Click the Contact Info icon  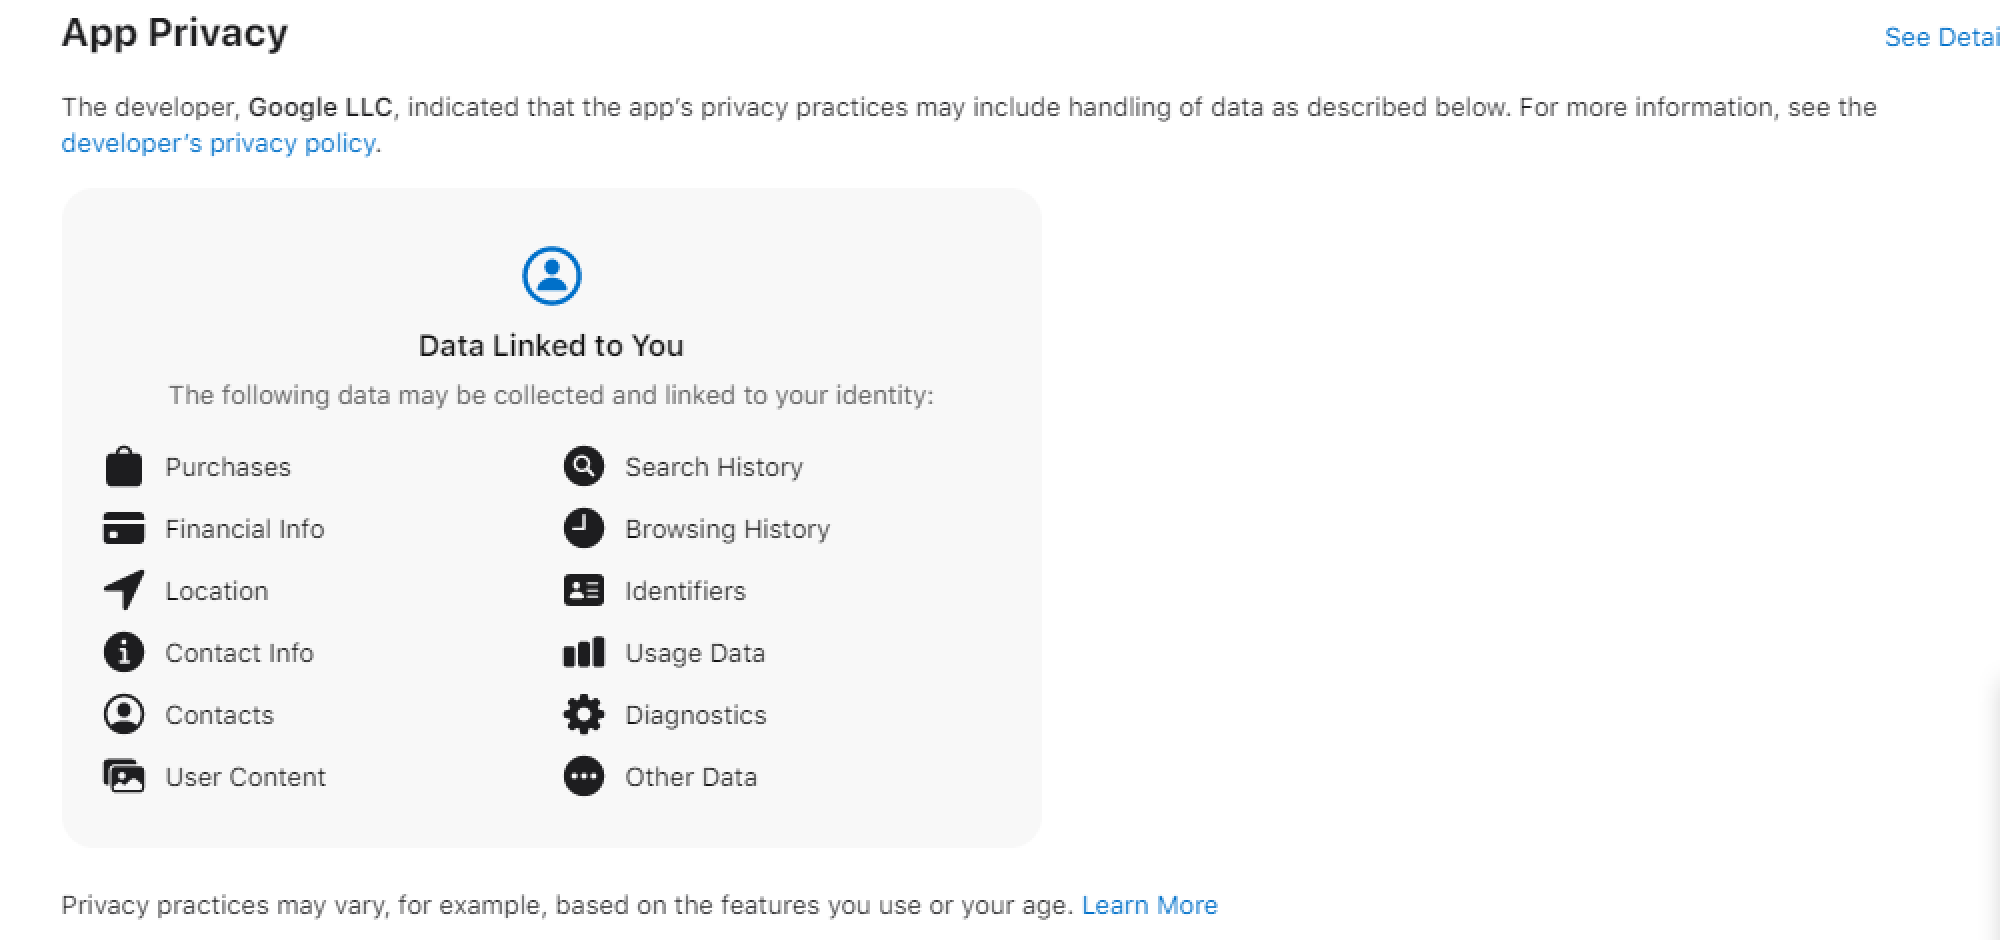click(x=124, y=653)
